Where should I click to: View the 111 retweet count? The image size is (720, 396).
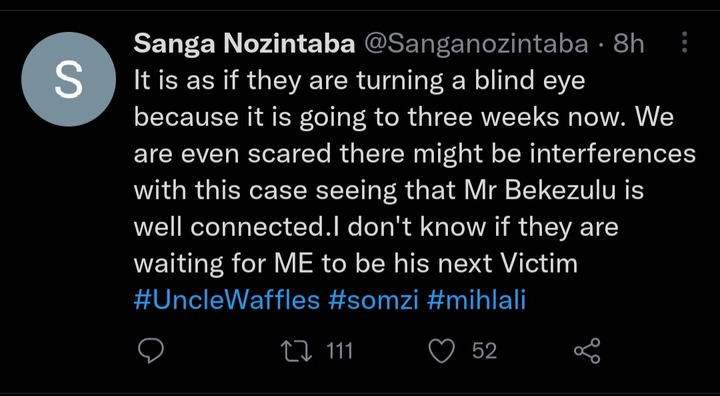click(x=339, y=352)
